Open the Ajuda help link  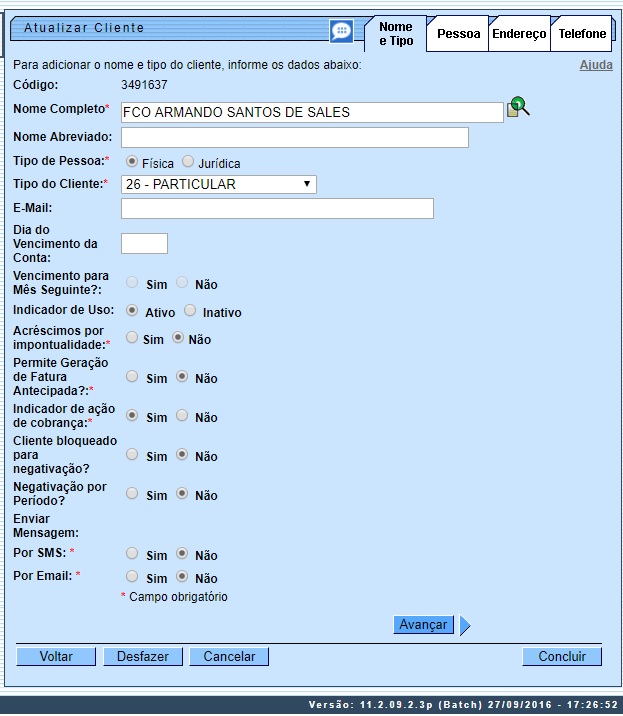tap(596, 65)
